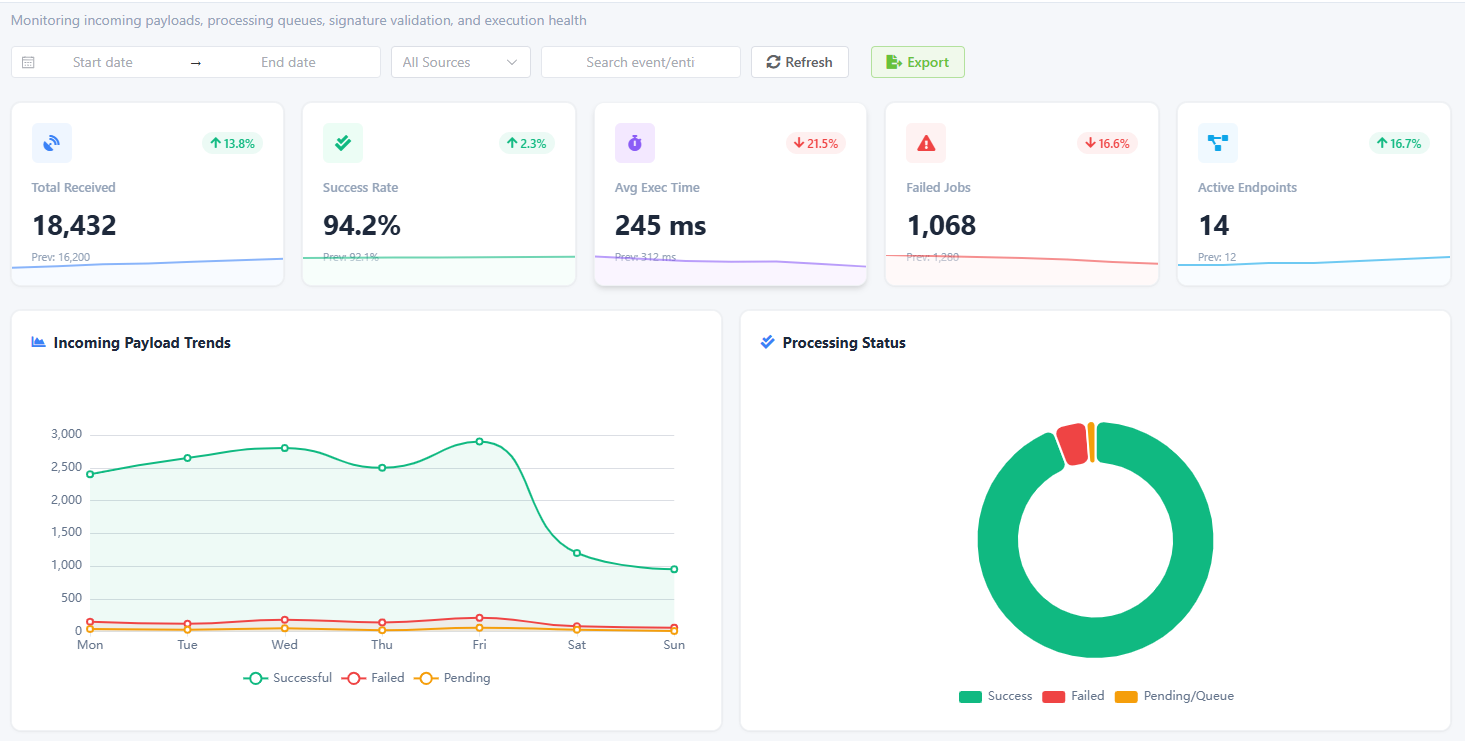Click the Total Received card label
The image size is (1465, 741).
(x=74, y=187)
